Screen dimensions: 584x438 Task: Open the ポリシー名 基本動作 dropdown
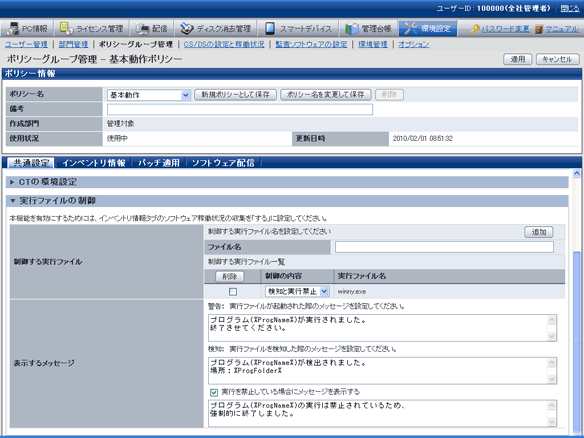pyautogui.click(x=149, y=95)
